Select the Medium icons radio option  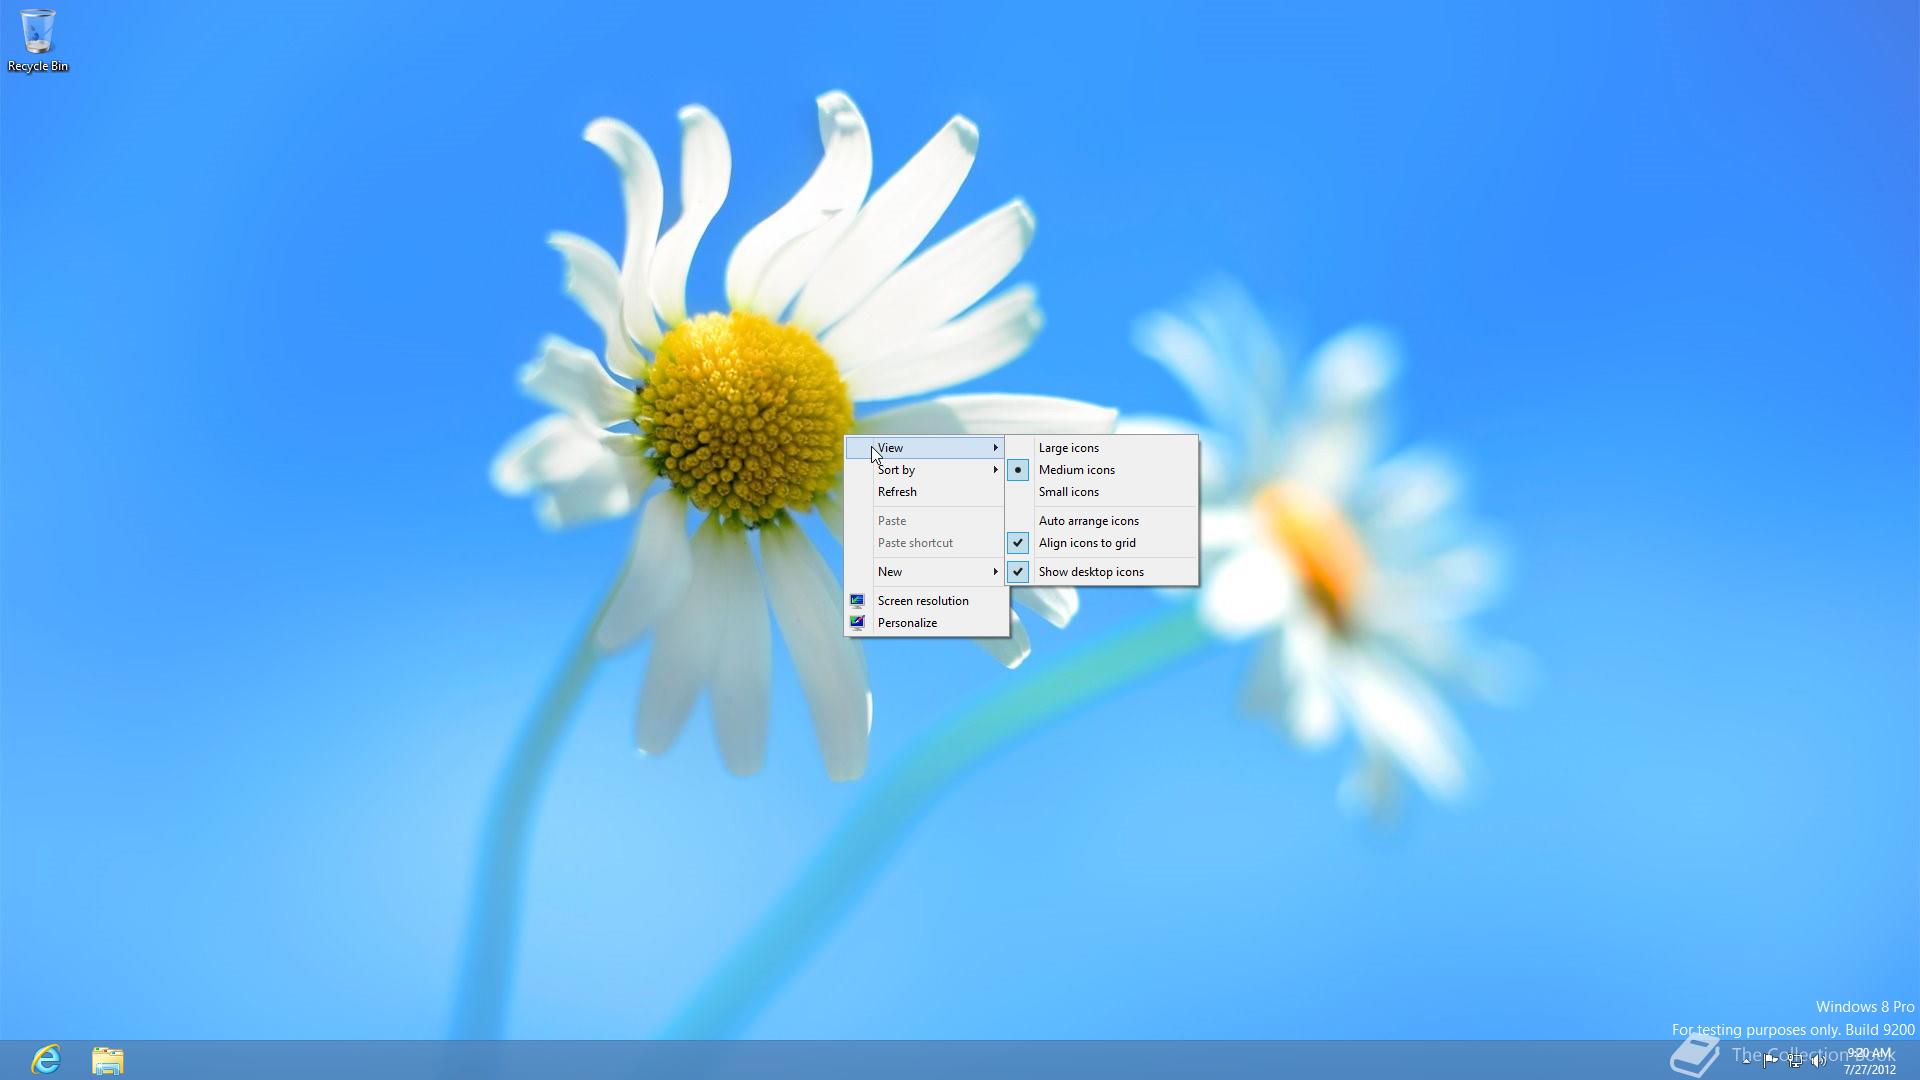1076,470
